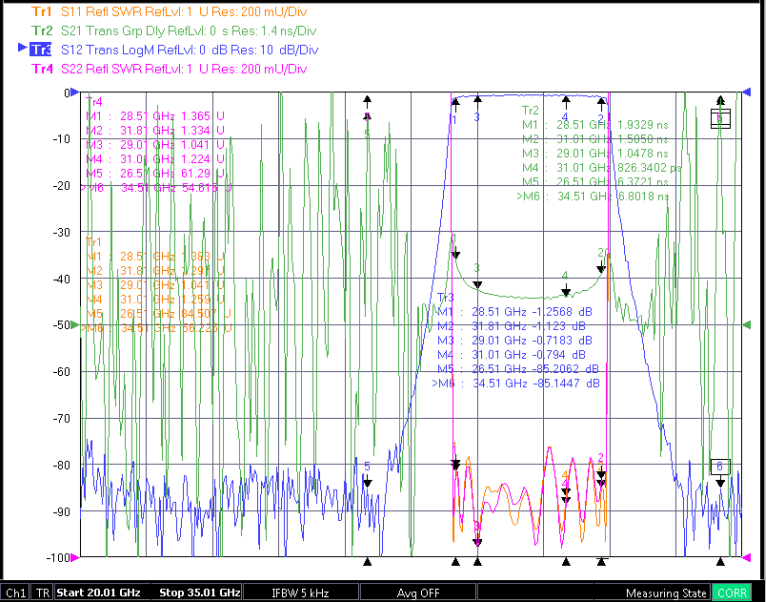766x602 pixels.
Task: Click the green Tr2 header of marker list
Action: (530, 111)
